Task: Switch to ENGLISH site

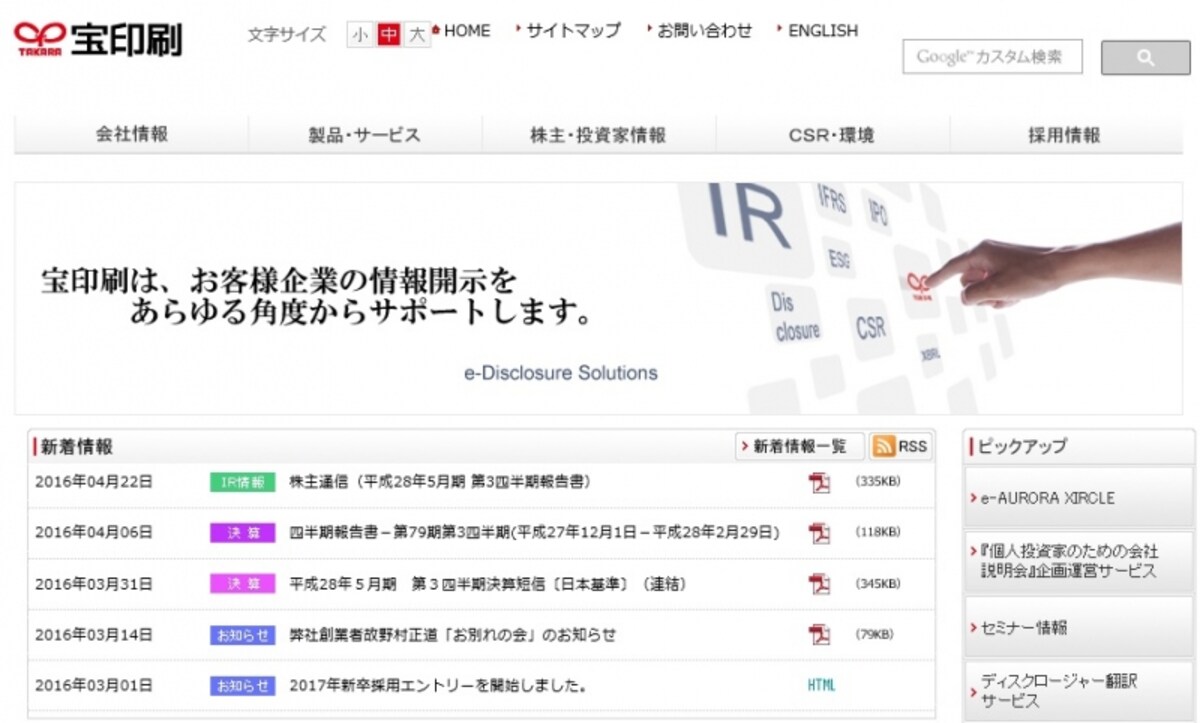Action: coord(823,31)
